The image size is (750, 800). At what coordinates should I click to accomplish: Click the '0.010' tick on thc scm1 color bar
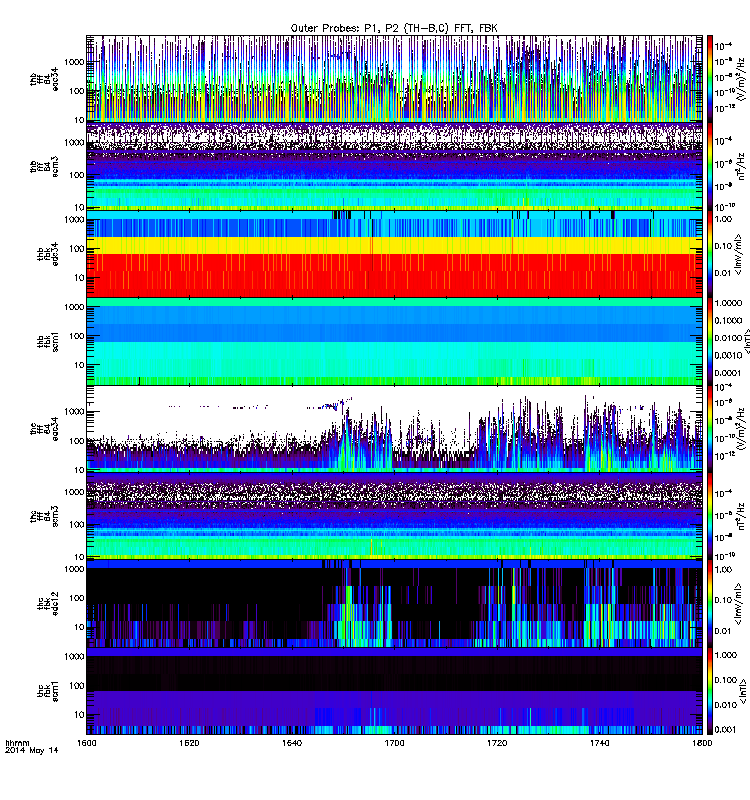tap(726, 705)
